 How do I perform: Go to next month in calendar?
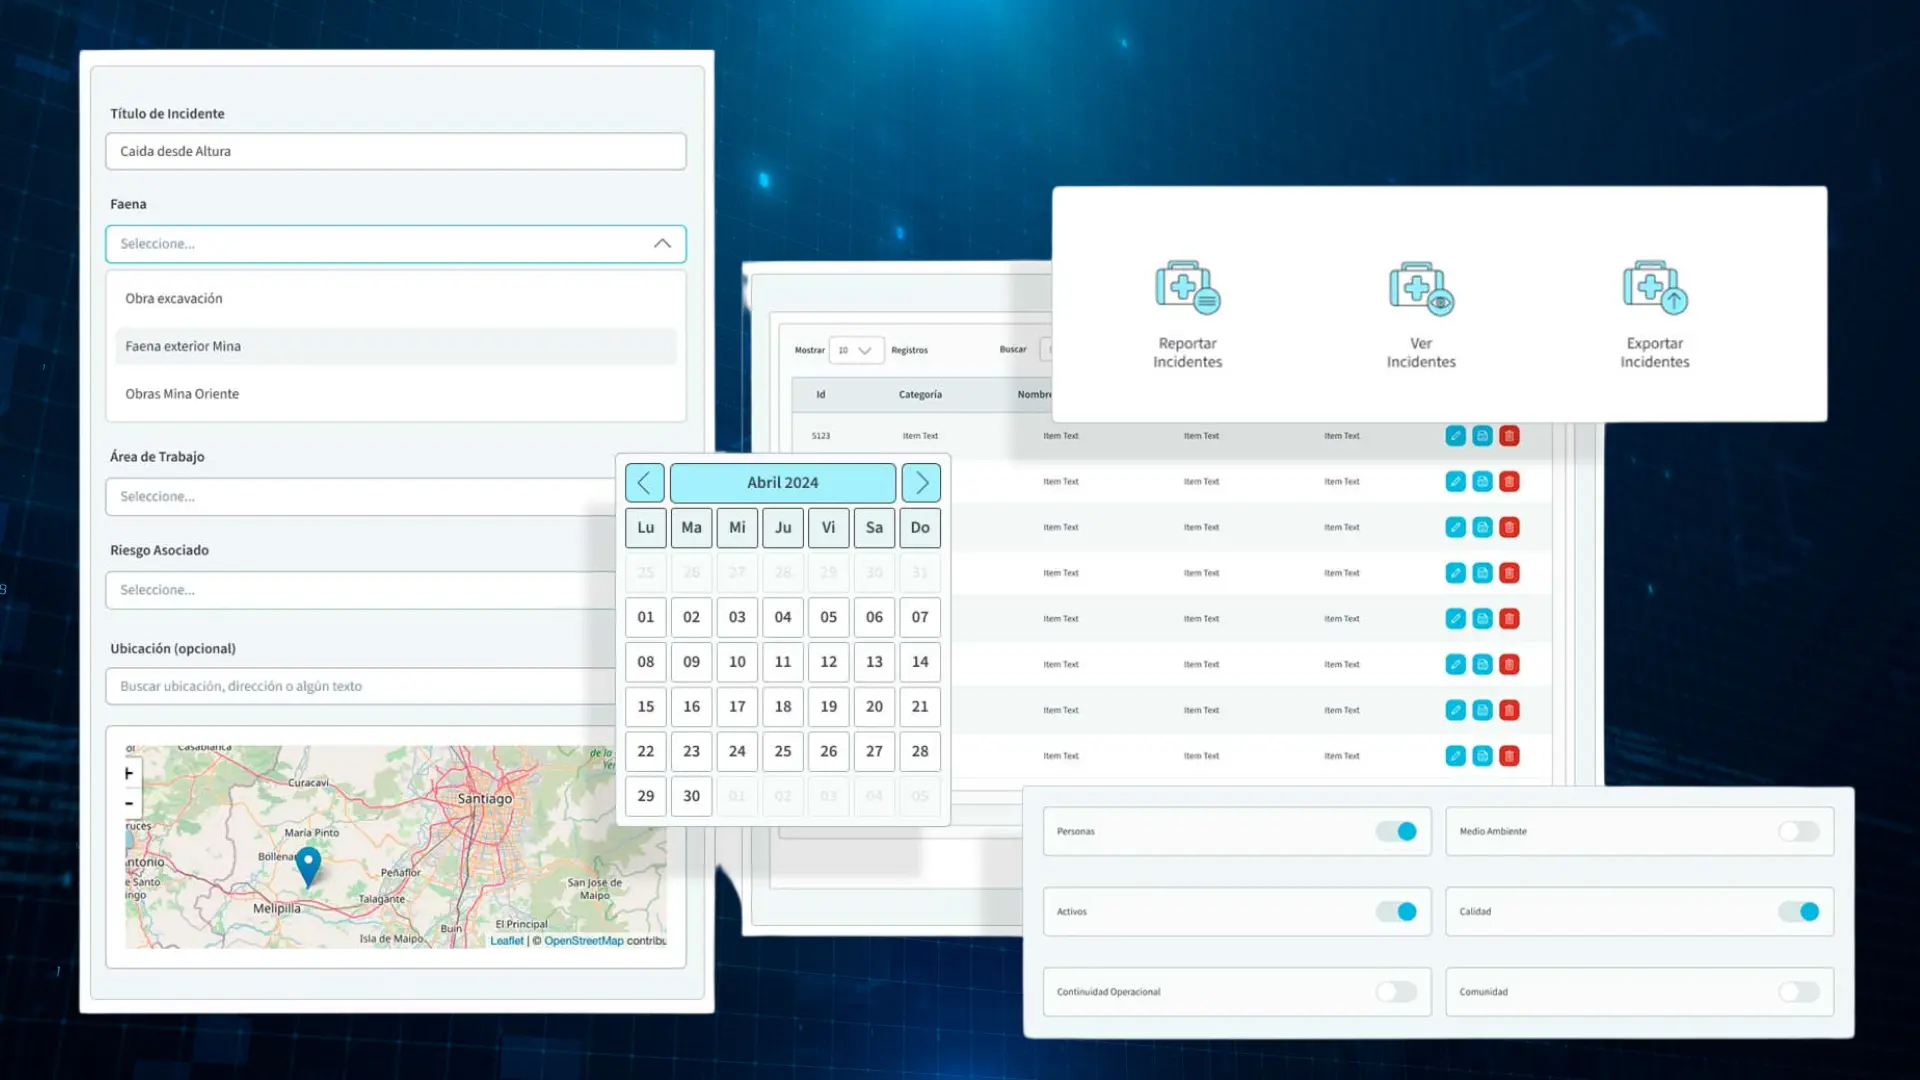click(921, 483)
